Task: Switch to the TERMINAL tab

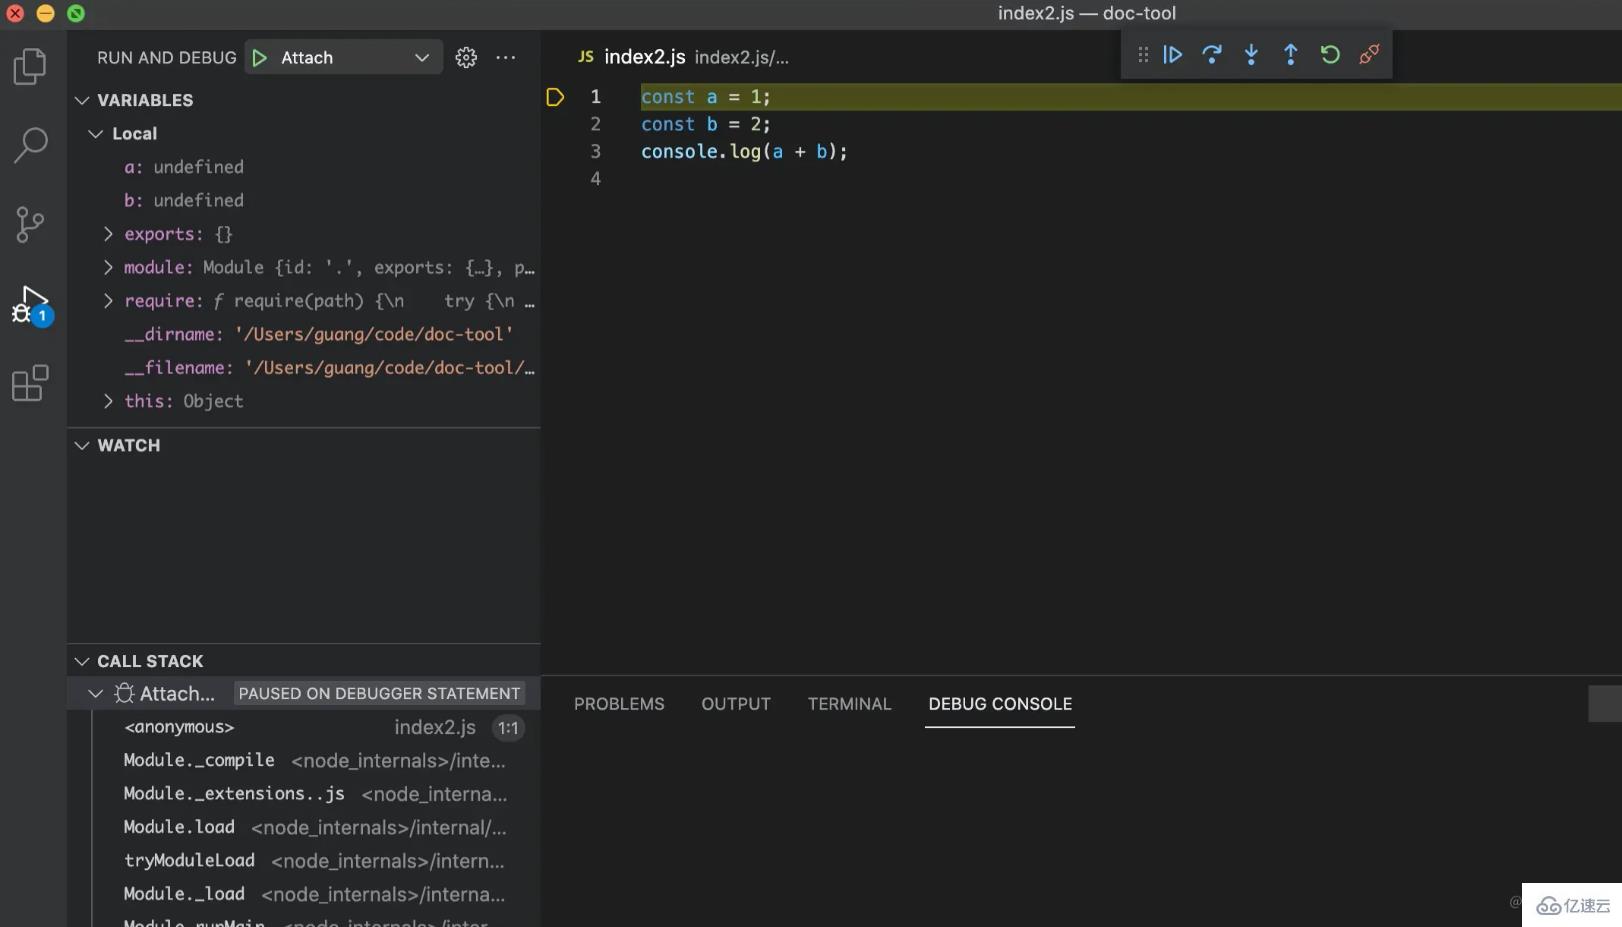Action: point(849,704)
